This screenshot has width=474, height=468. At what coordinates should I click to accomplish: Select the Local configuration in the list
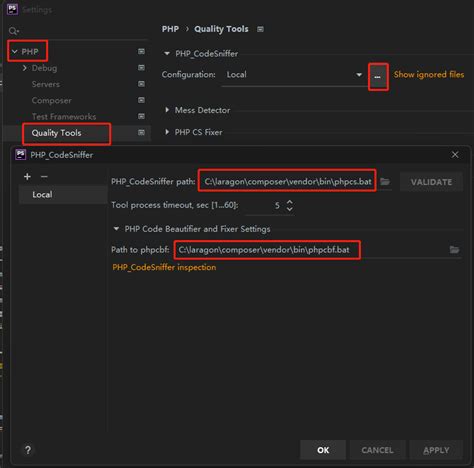click(x=63, y=195)
